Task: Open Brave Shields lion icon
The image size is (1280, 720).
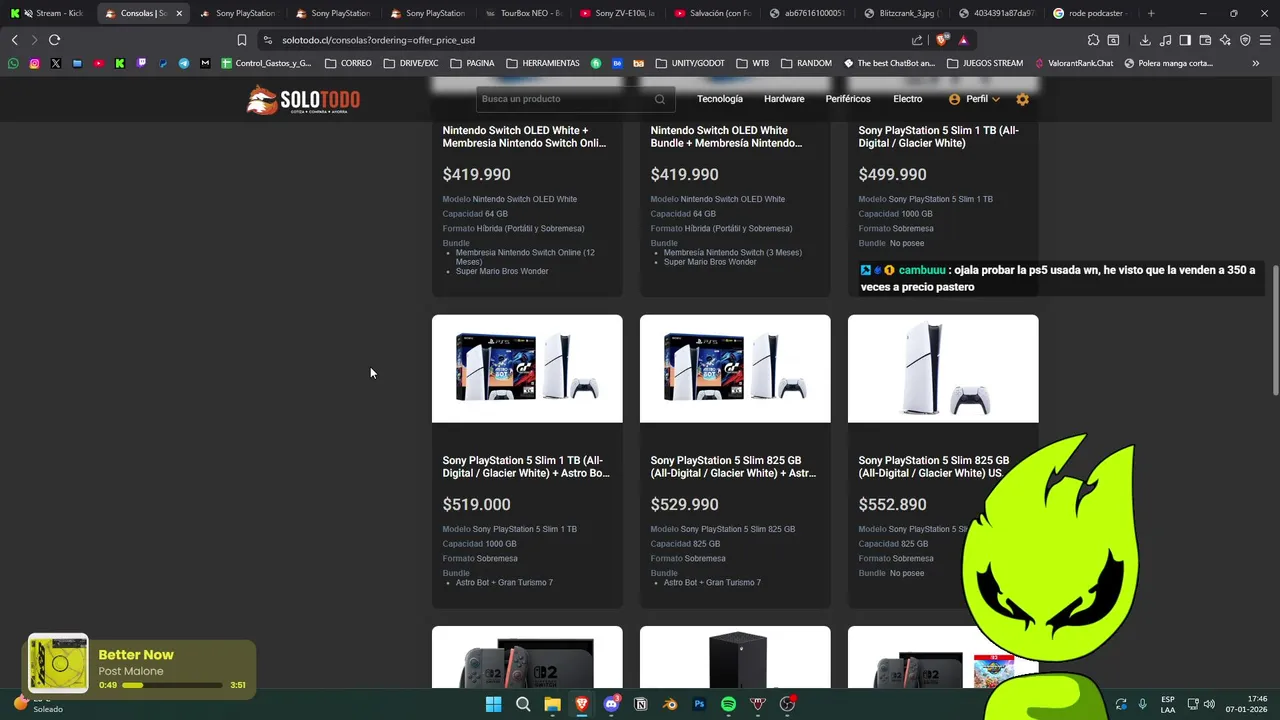Action: (x=942, y=40)
